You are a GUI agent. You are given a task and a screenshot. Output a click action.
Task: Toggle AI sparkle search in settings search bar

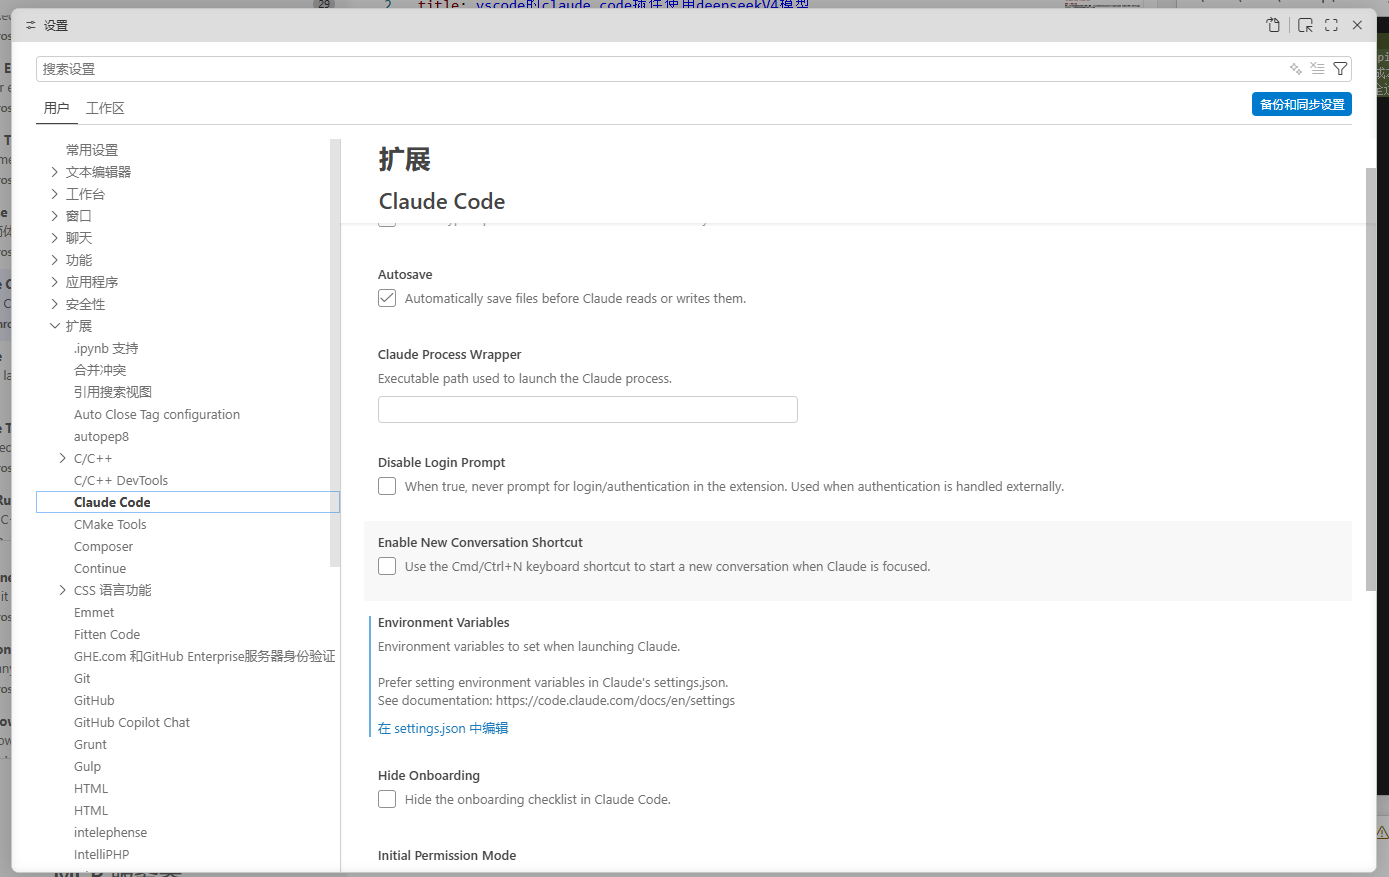(x=1296, y=69)
